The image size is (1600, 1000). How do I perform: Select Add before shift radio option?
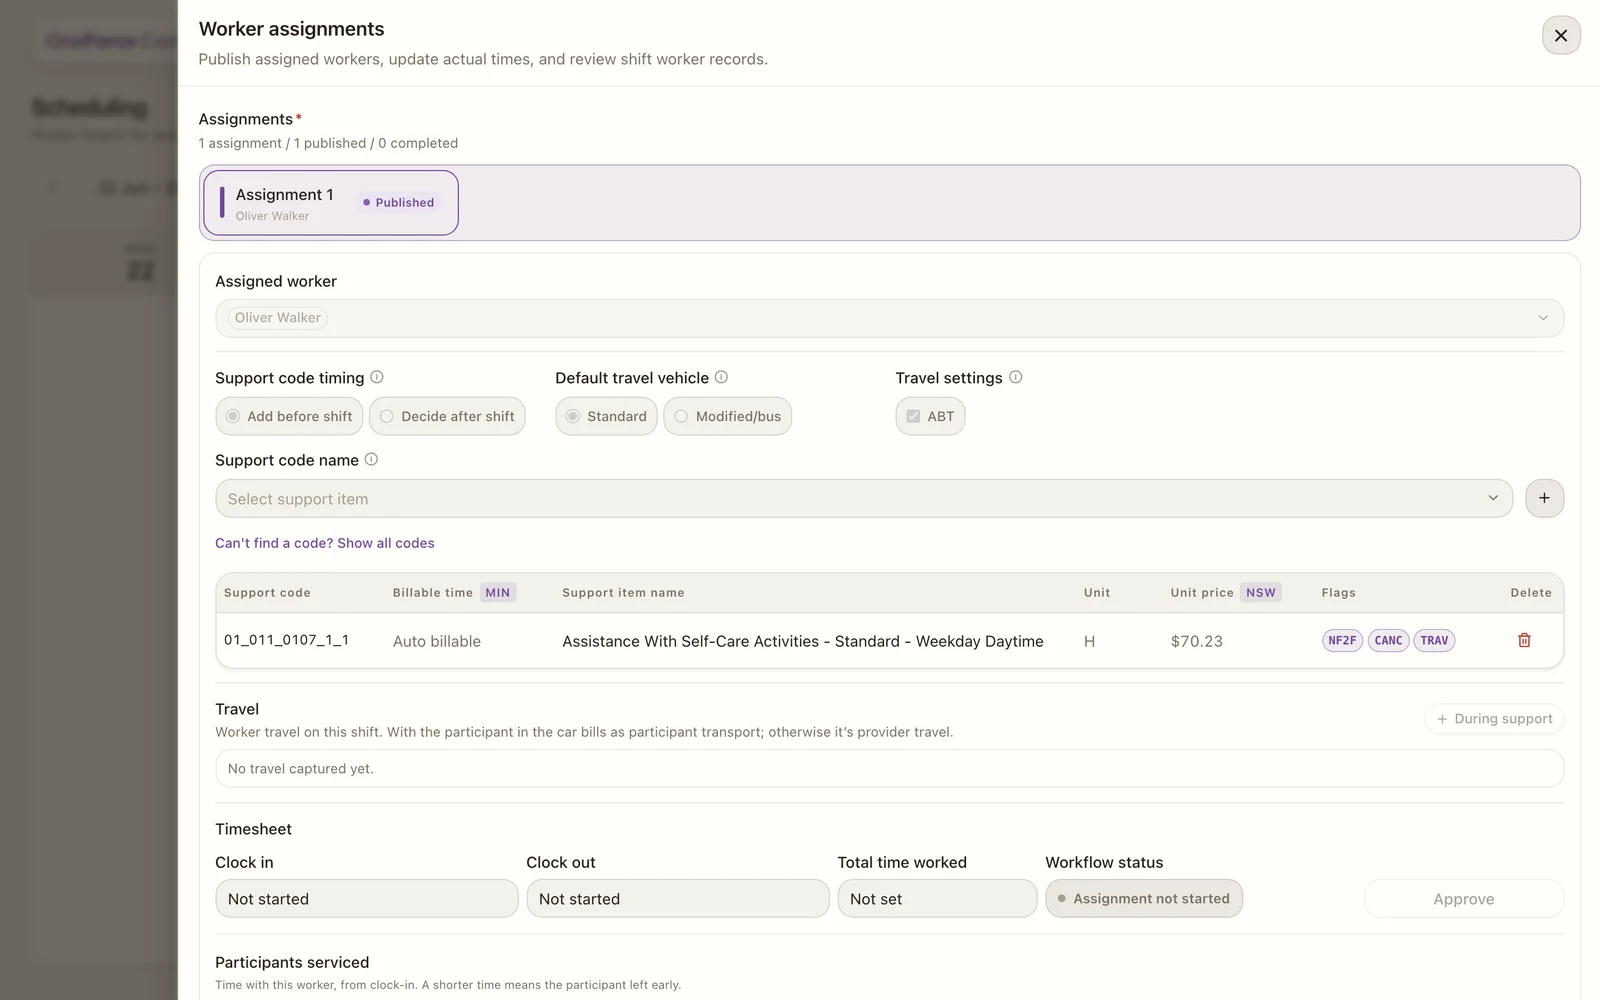point(290,416)
